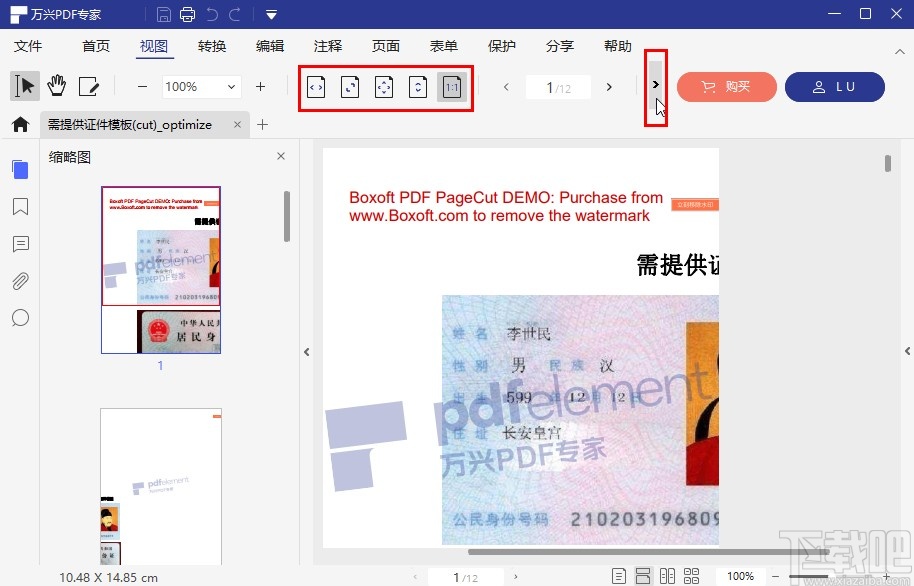Select the Hand pan tool
Image resolution: width=914 pixels, height=586 pixels.
click(x=57, y=86)
